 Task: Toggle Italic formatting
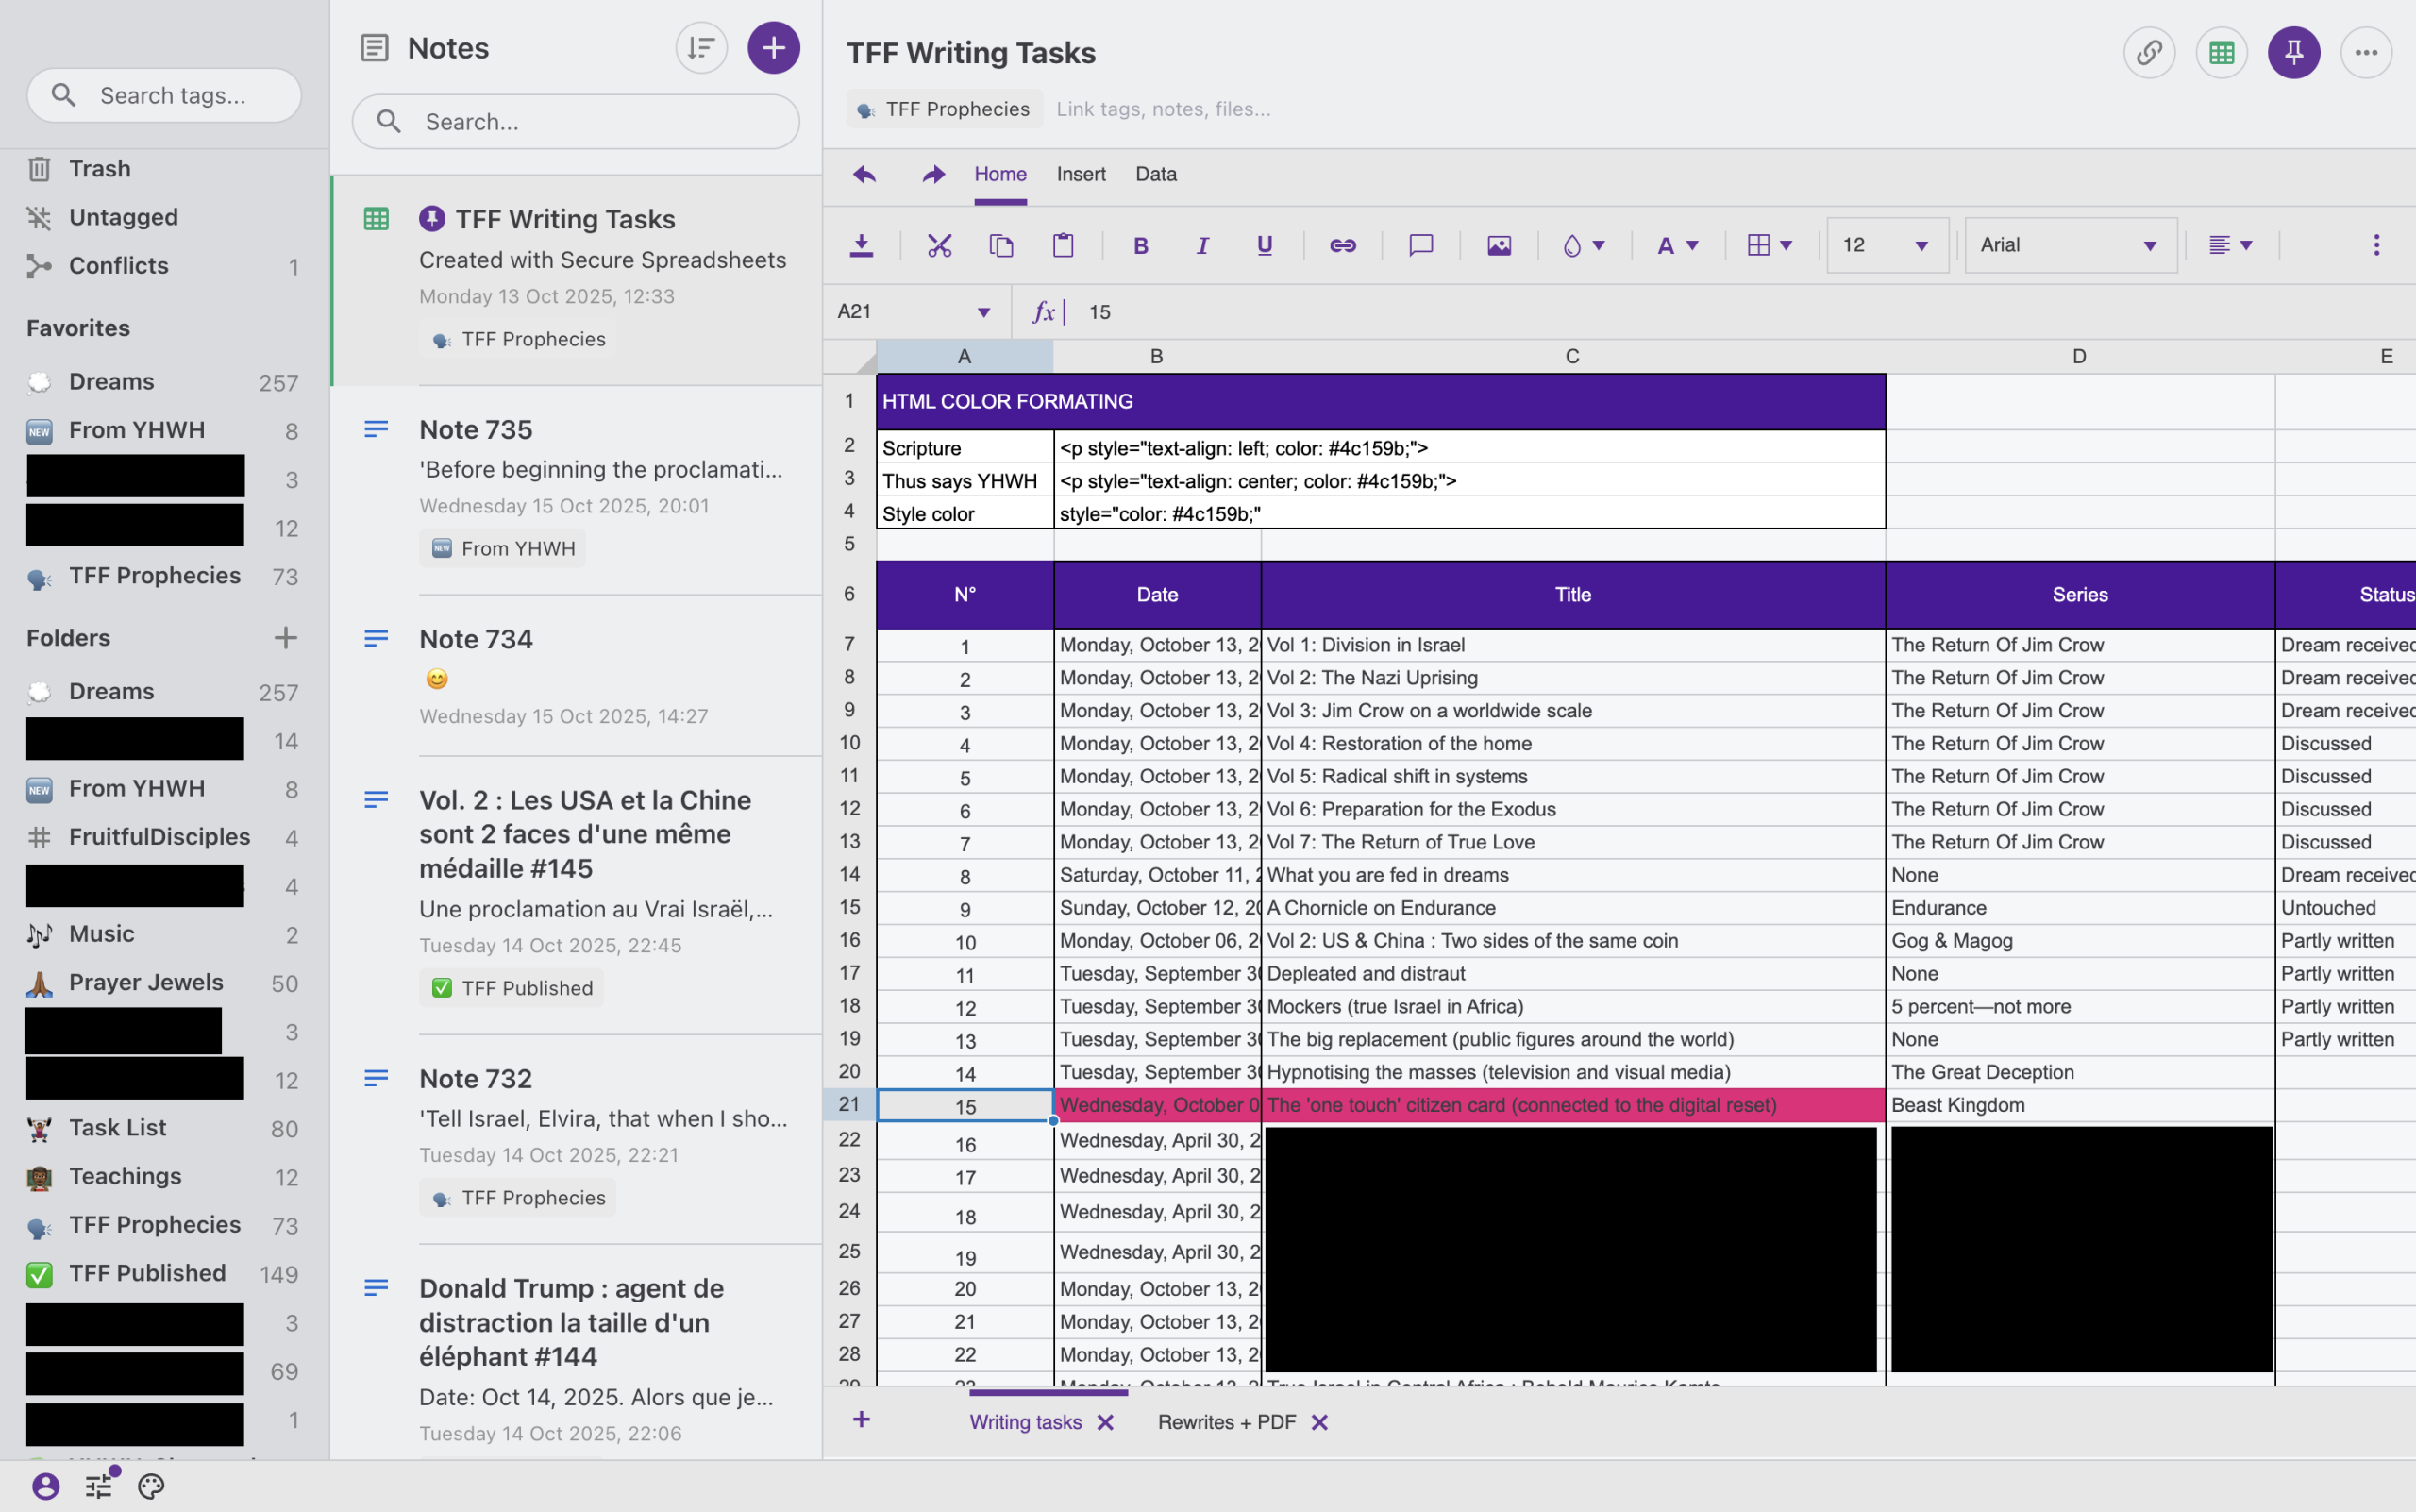[1202, 245]
